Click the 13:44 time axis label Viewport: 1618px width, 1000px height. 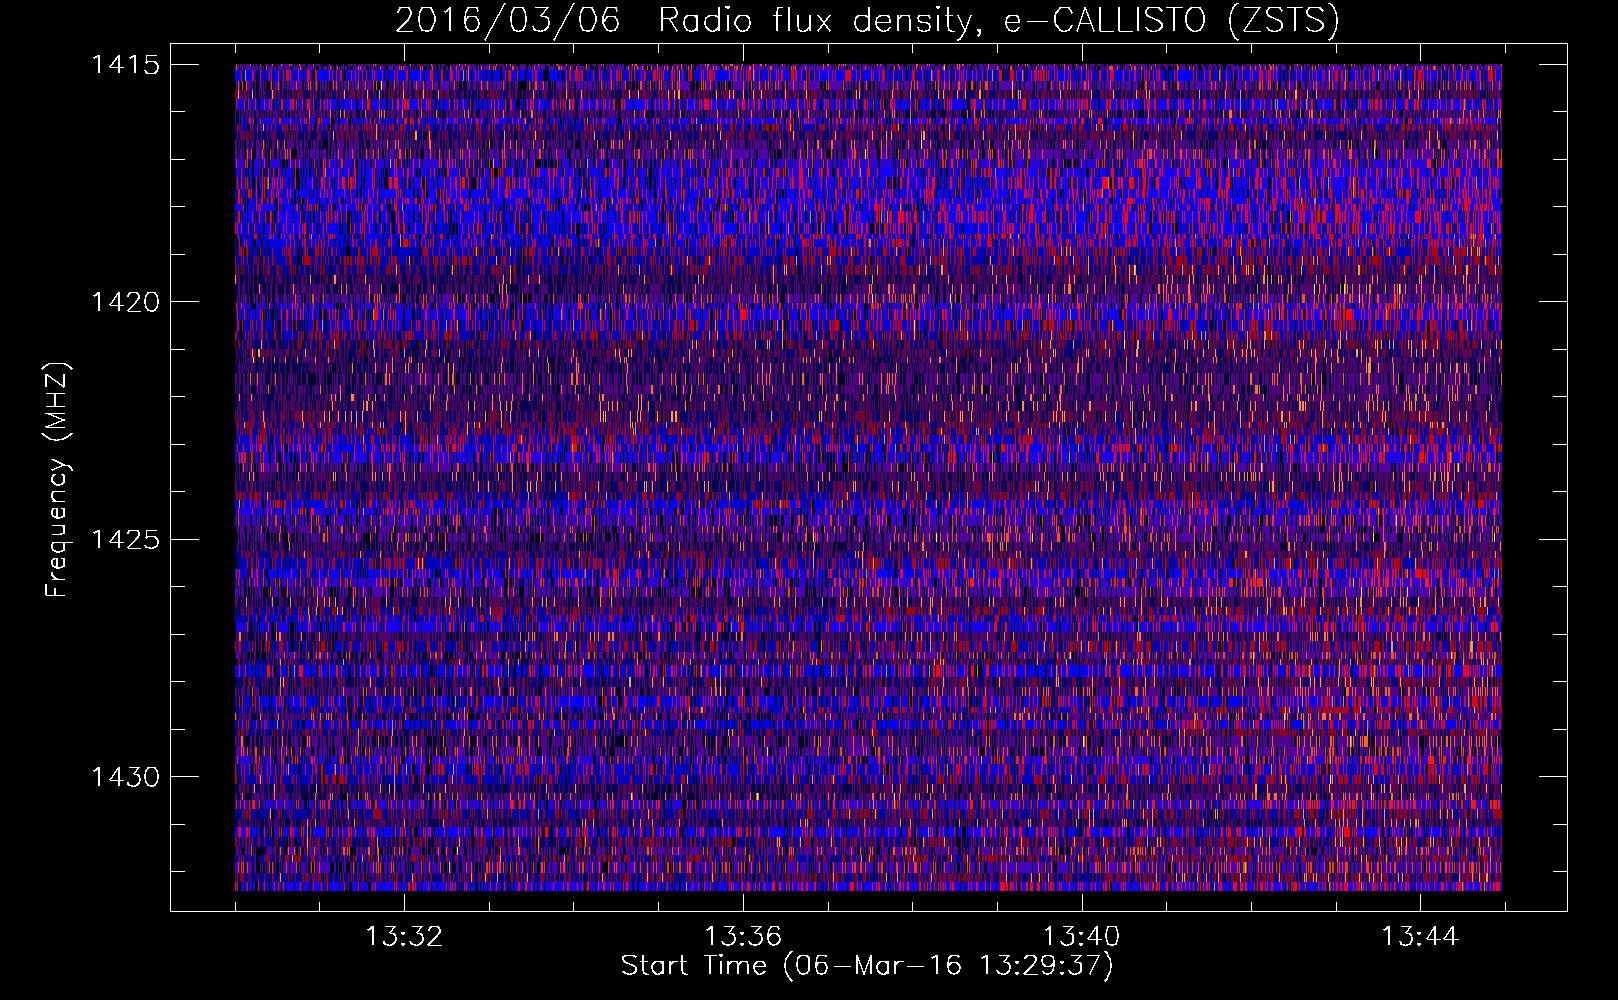1421,937
